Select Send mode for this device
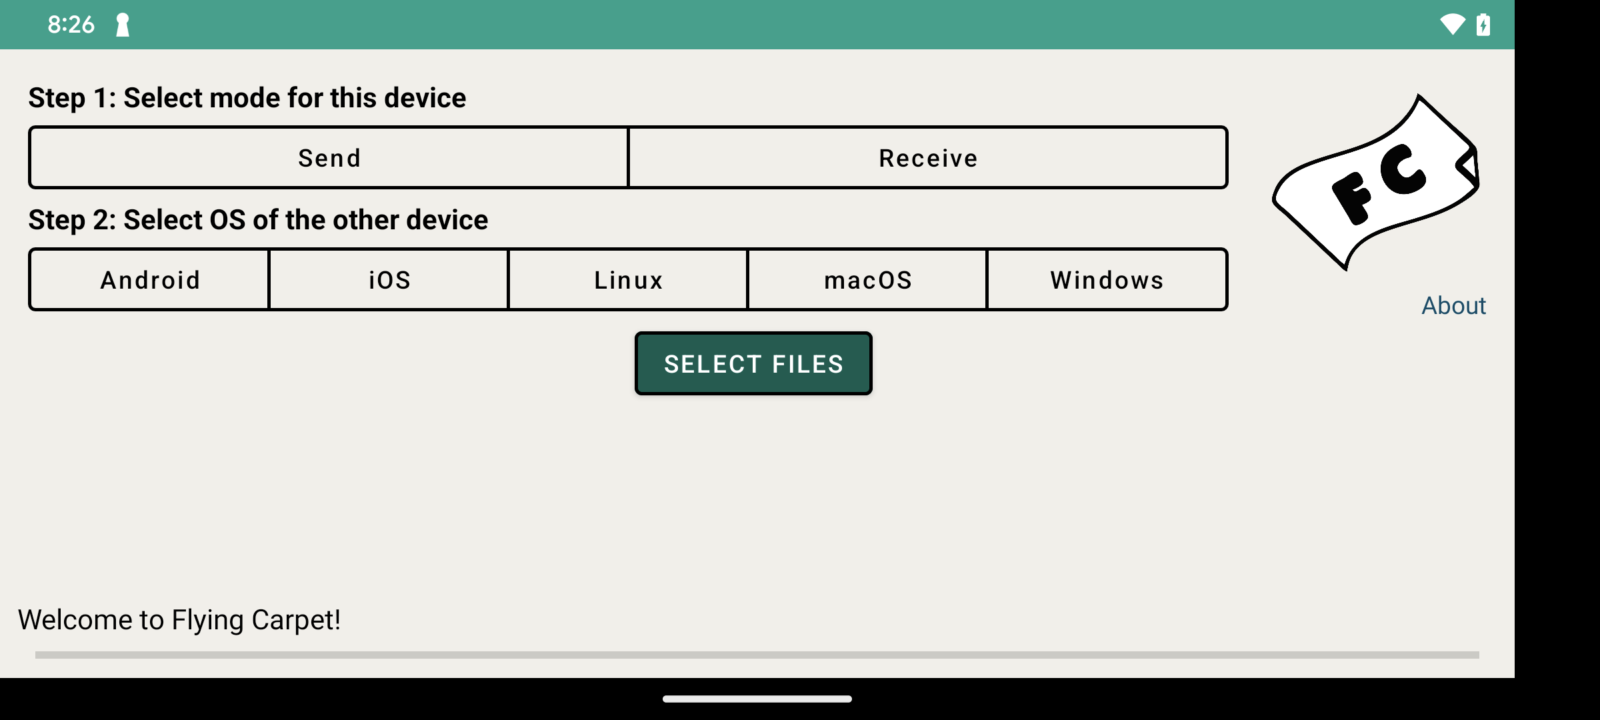This screenshot has width=1600, height=720. coord(329,158)
